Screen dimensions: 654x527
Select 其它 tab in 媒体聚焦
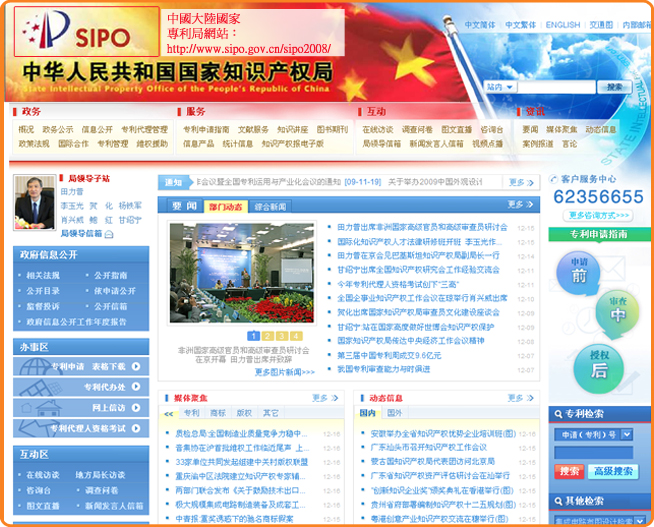tap(271, 413)
